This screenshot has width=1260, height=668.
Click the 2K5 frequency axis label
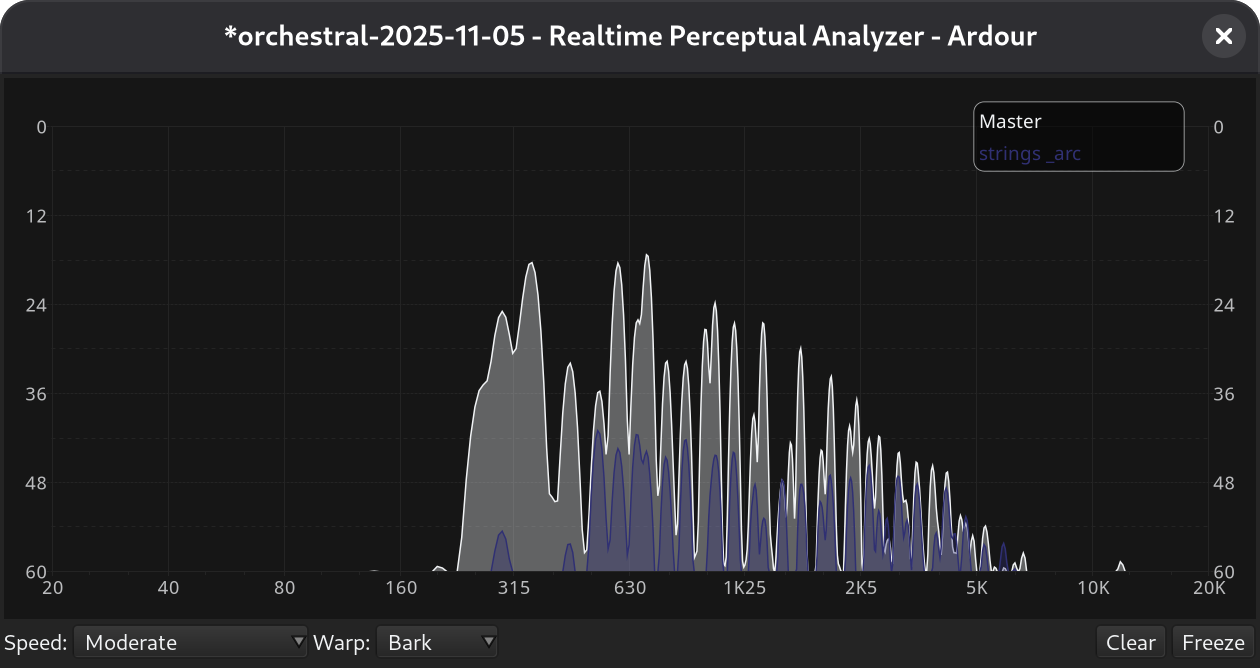pos(861,588)
